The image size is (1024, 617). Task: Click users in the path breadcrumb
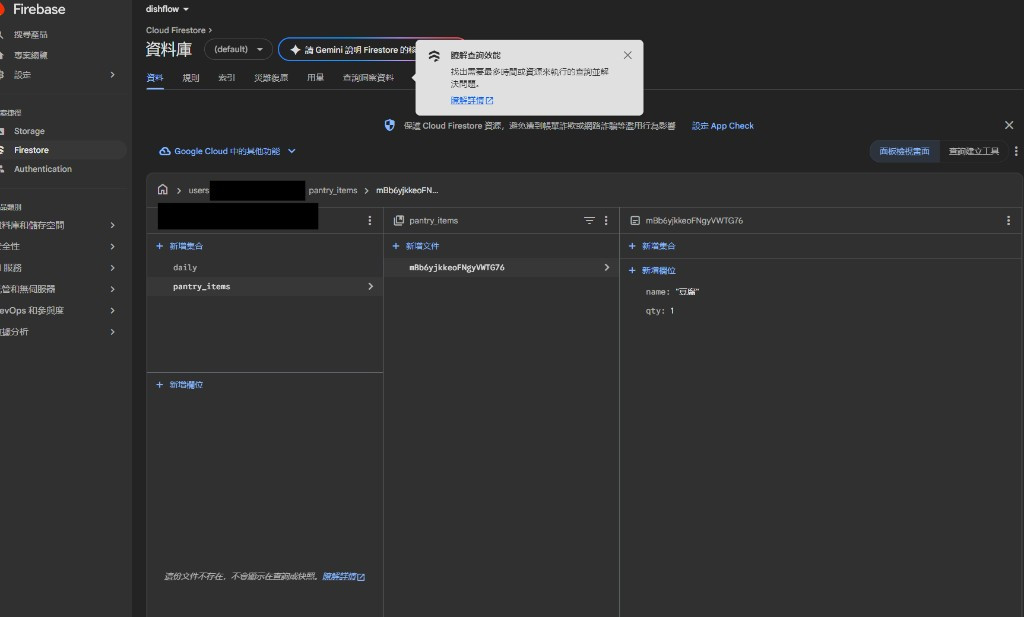click(x=199, y=191)
